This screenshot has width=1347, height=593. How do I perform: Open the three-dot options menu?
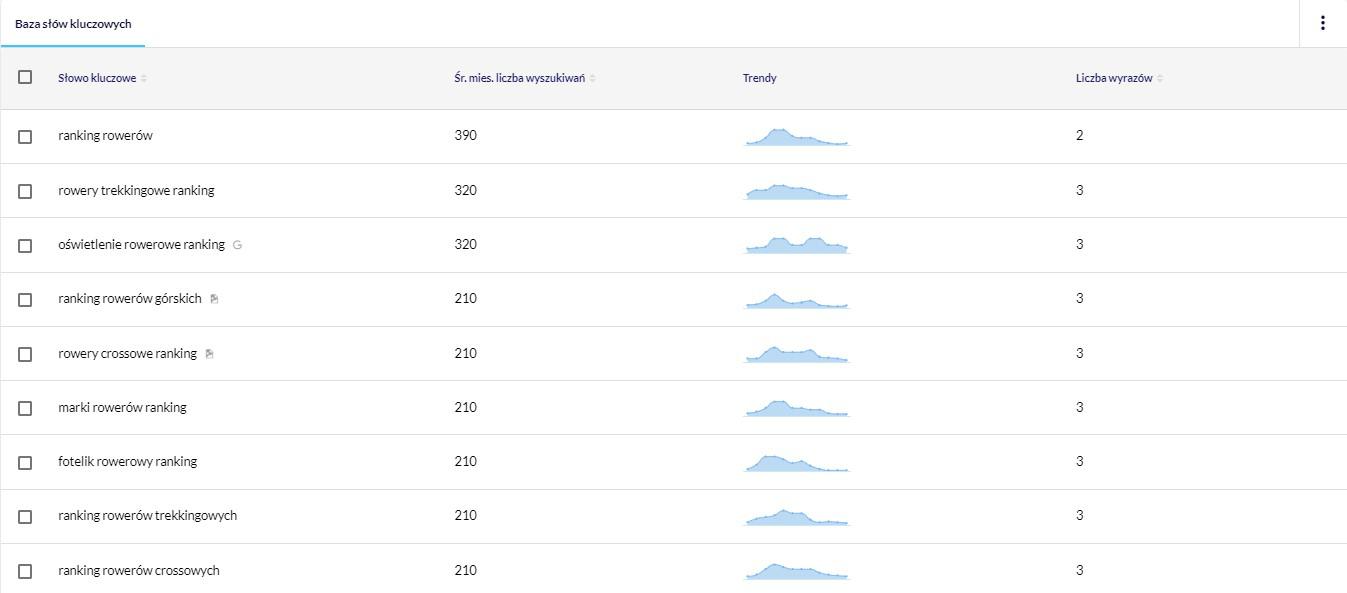(1322, 23)
